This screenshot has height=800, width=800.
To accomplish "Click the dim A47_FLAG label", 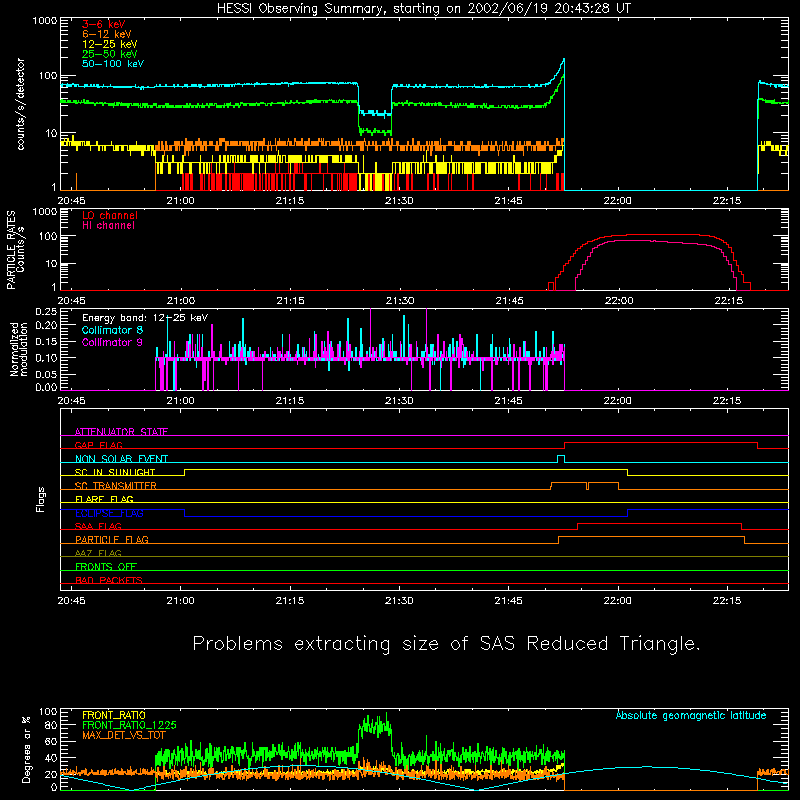I will [x=98, y=553].
